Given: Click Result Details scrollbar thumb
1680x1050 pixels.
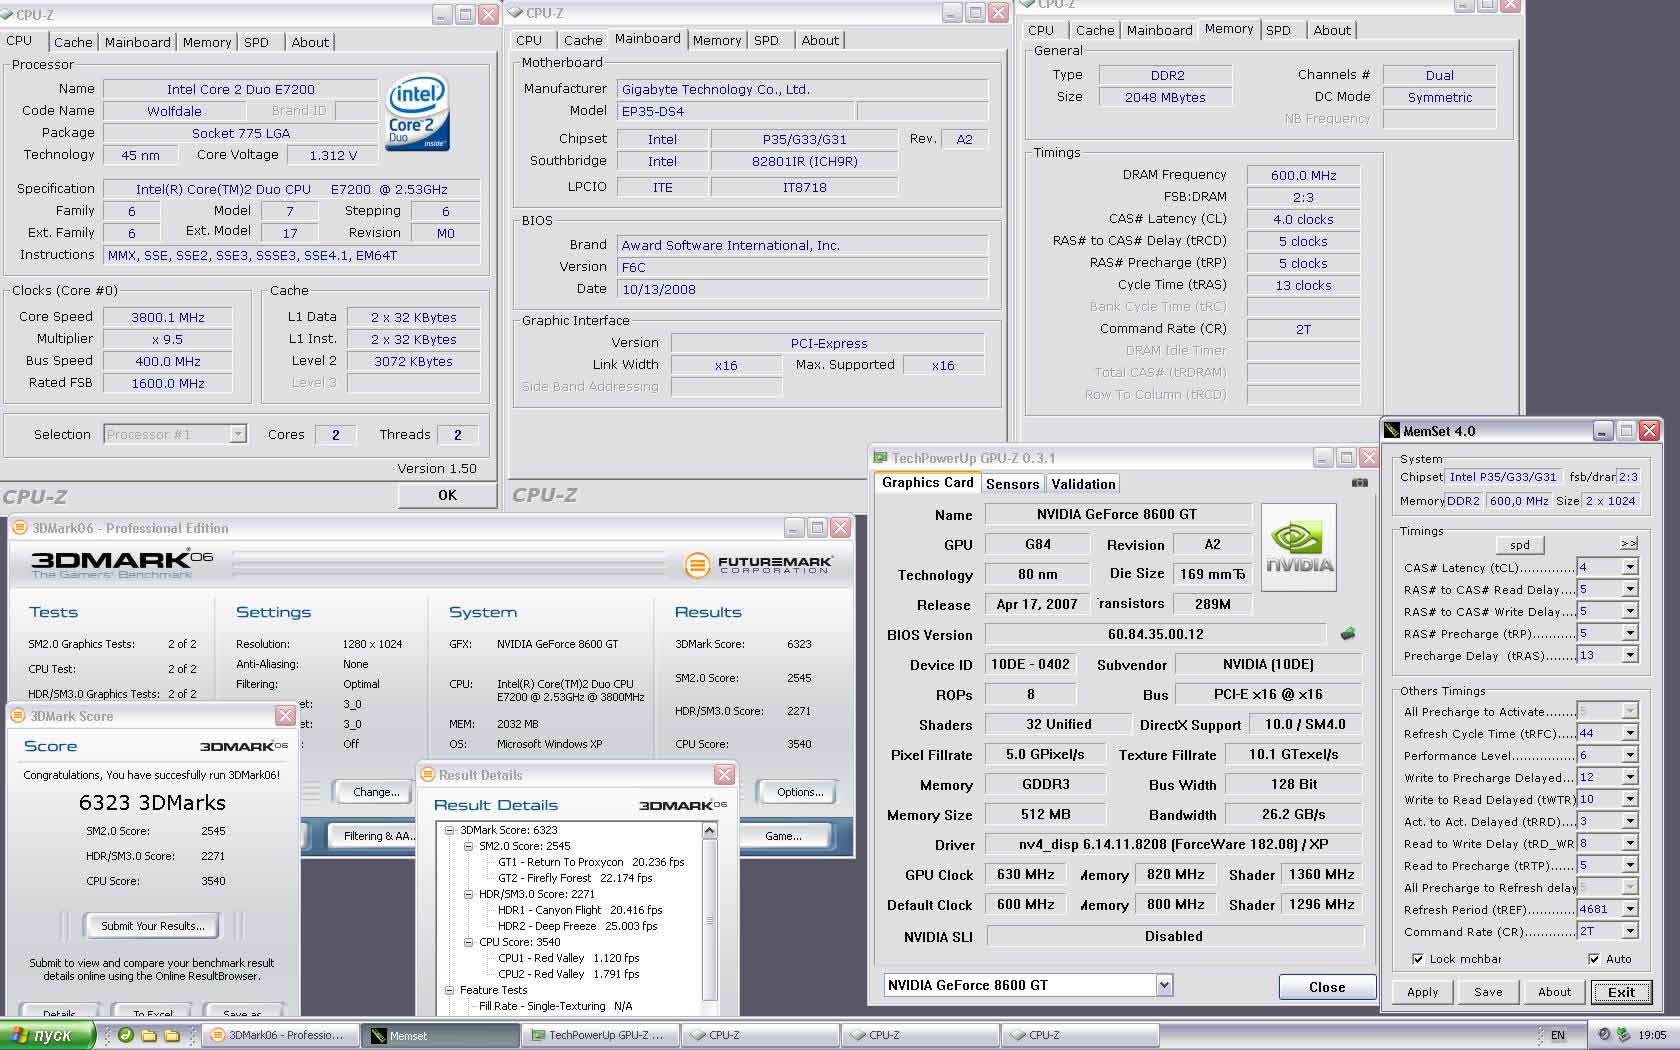Looking at the screenshot, I should coord(710,920).
